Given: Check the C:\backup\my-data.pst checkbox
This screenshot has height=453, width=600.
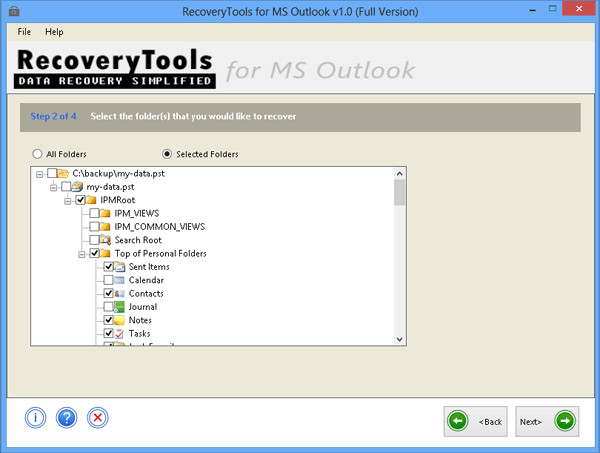Looking at the screenshot, I should 52,173.
